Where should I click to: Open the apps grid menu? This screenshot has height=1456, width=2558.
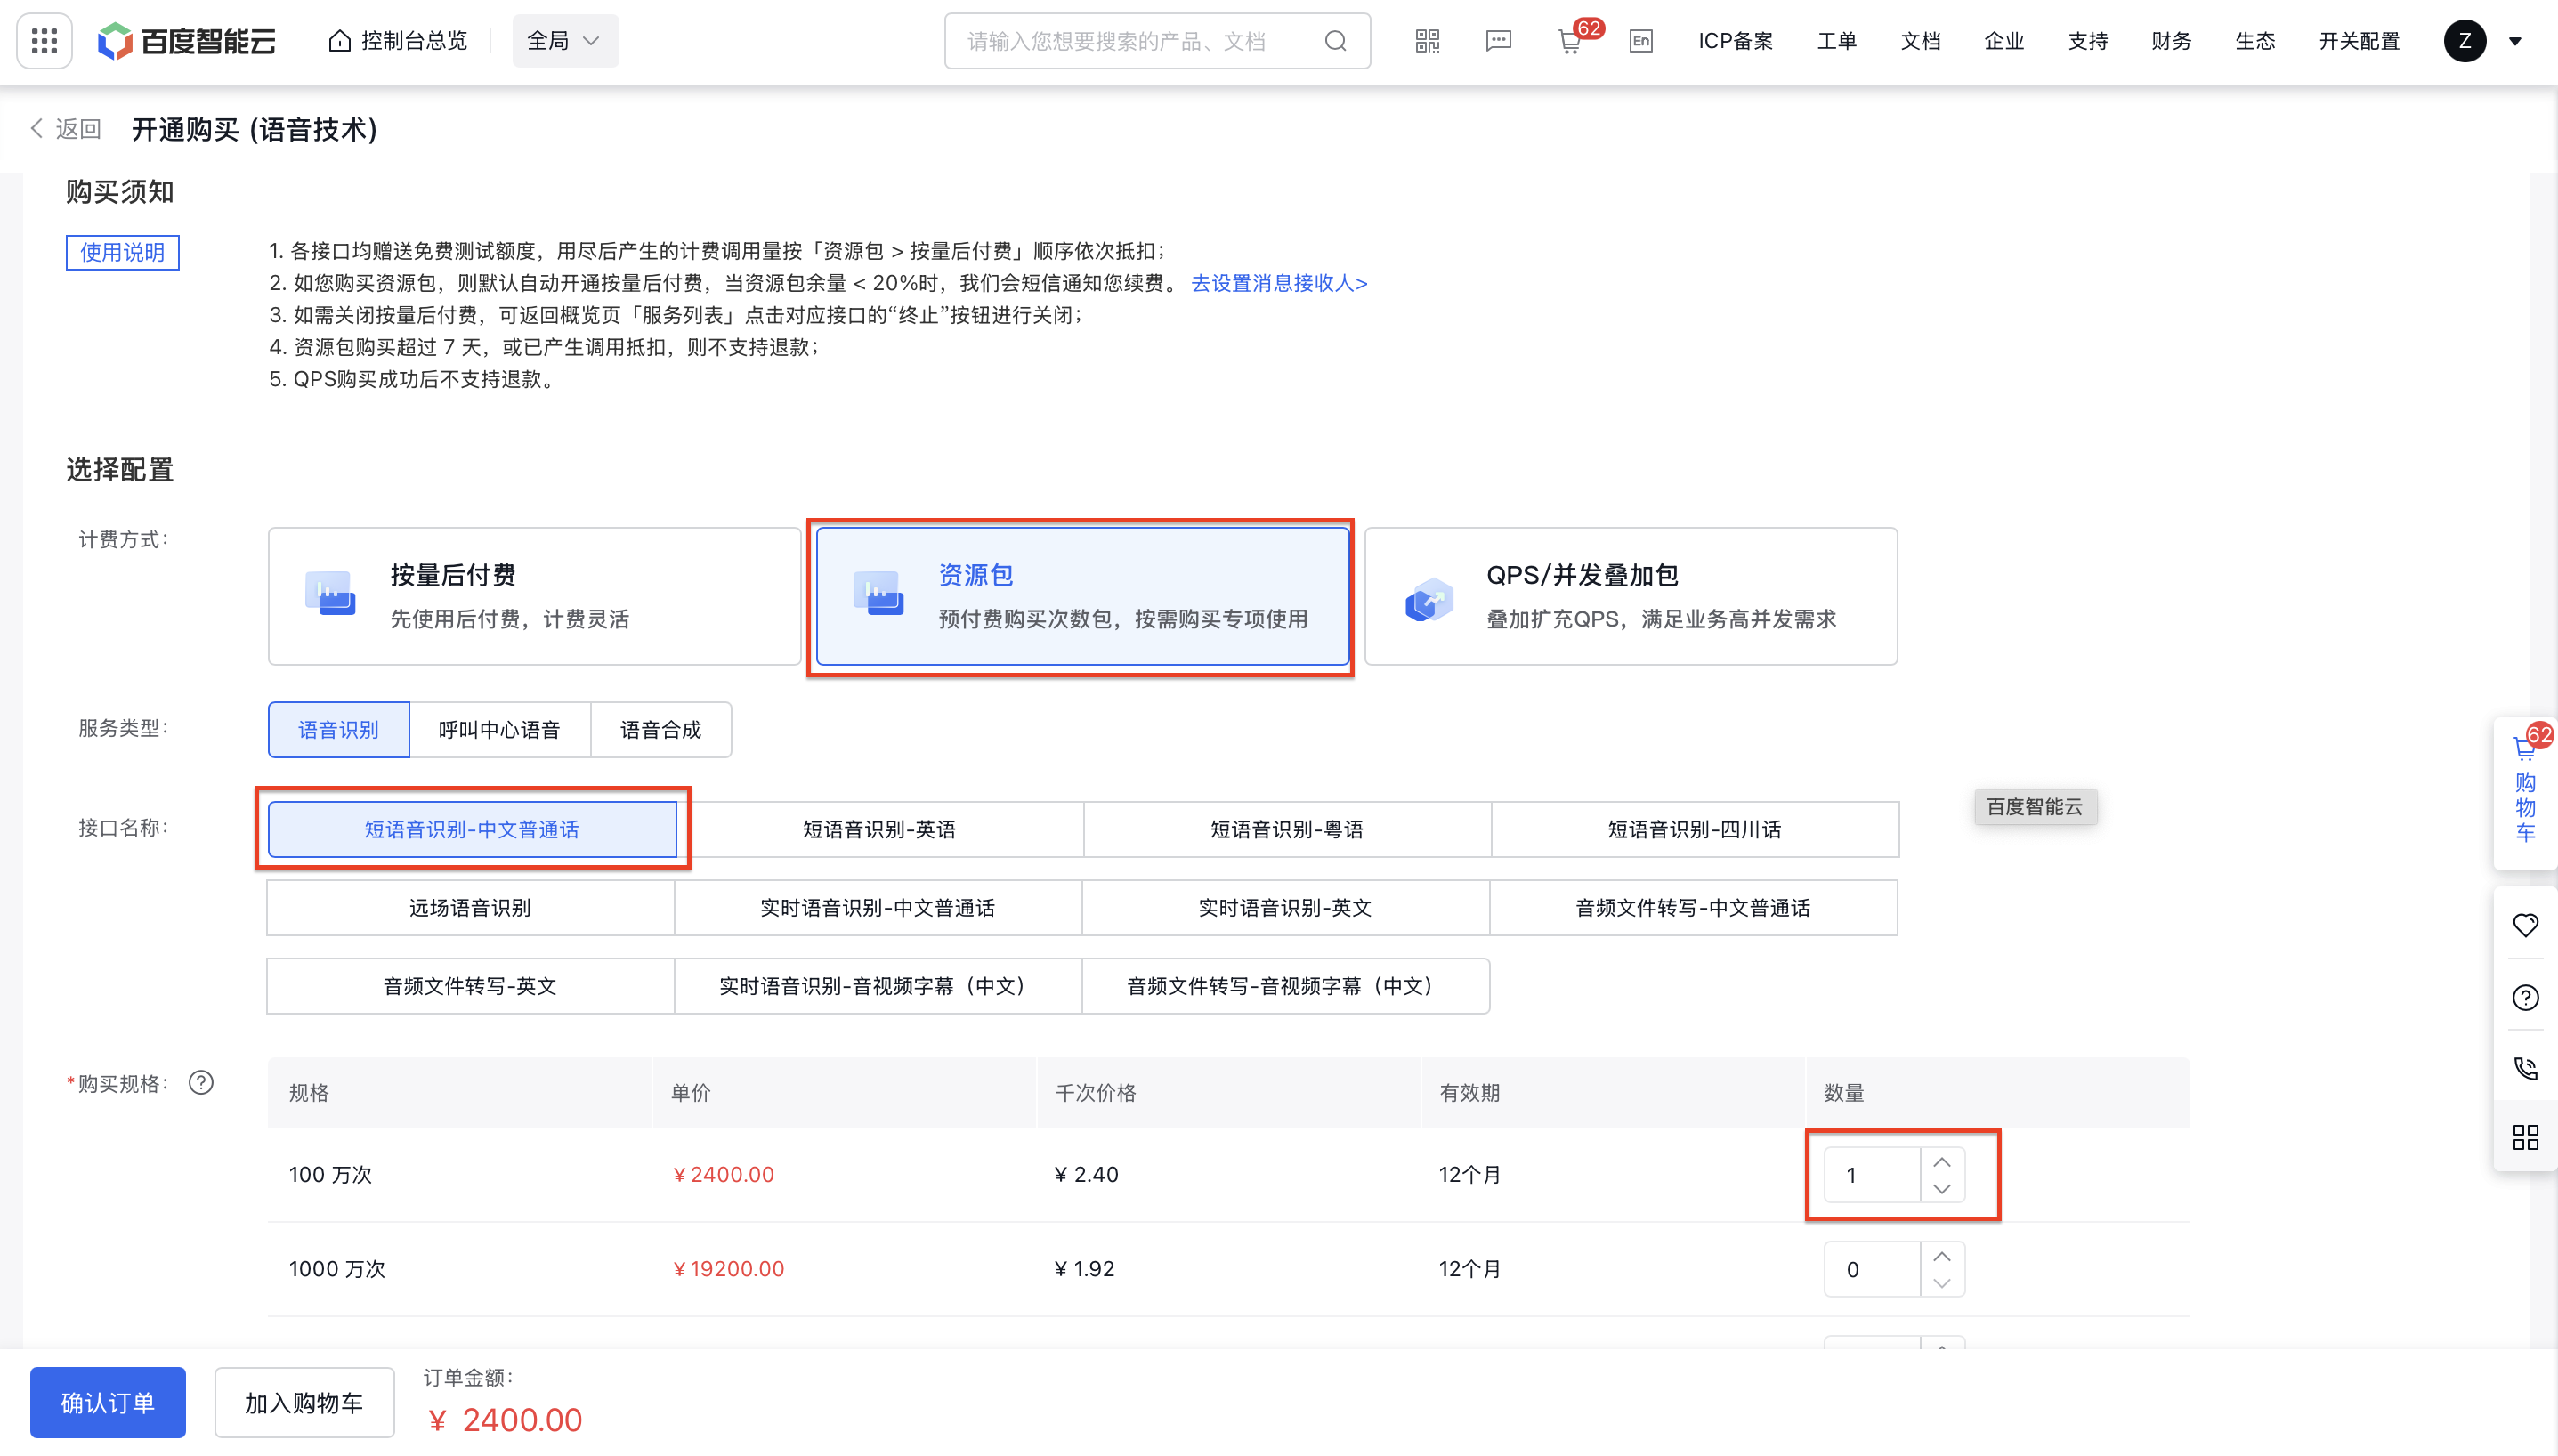44,41
